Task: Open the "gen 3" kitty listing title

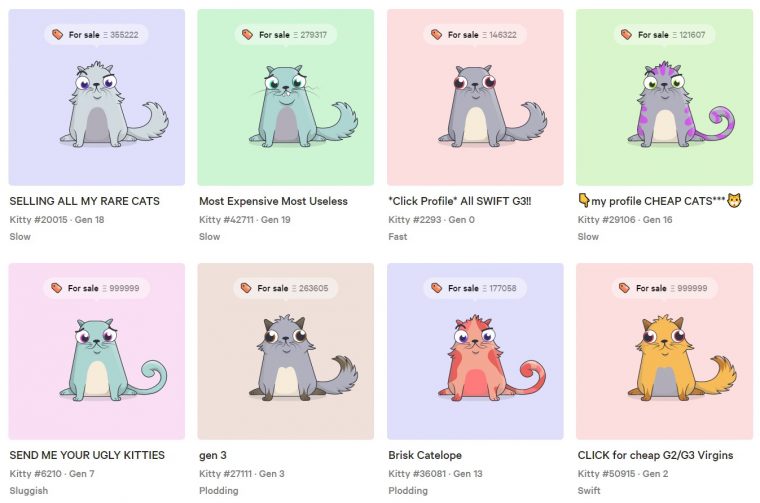Action: pyautogui.click(x=213, y=456)
